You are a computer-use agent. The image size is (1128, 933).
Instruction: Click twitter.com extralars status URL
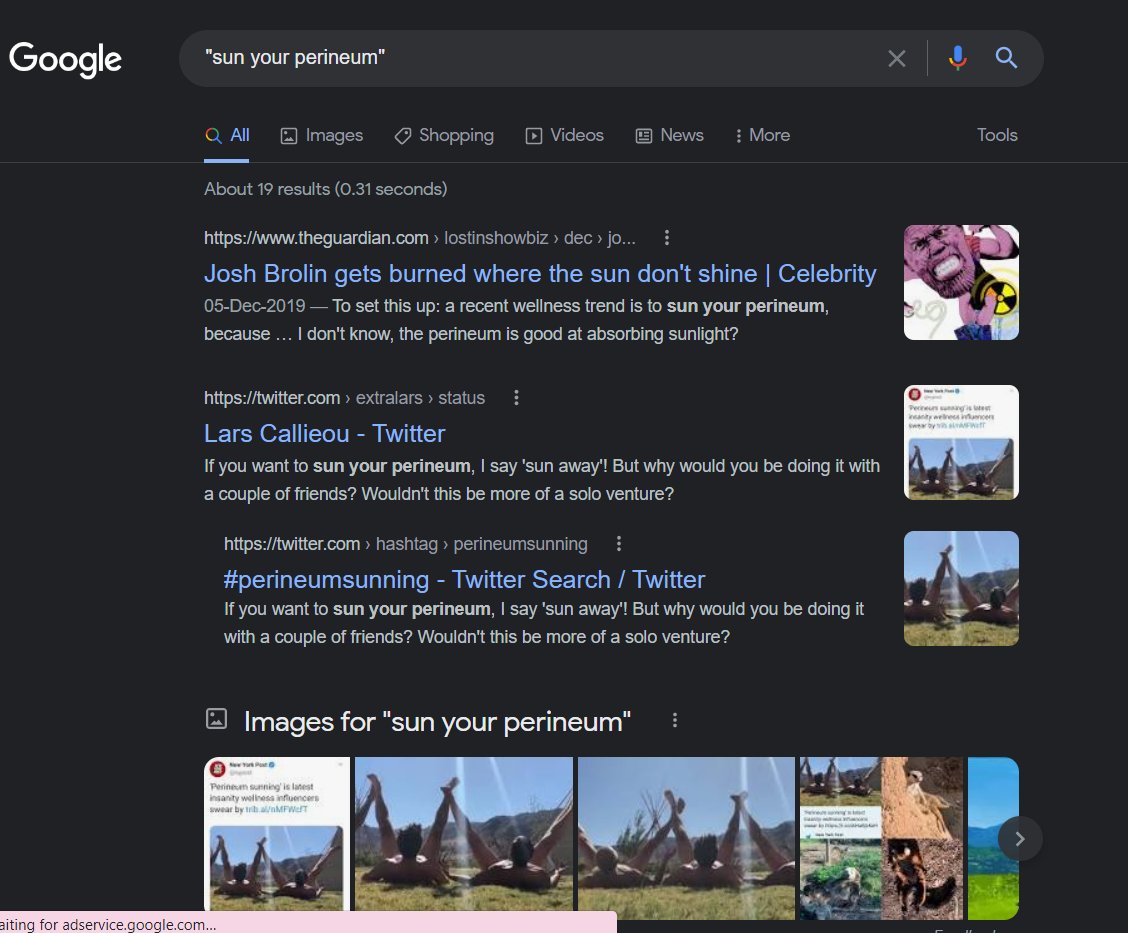click(x=344, y=398)
